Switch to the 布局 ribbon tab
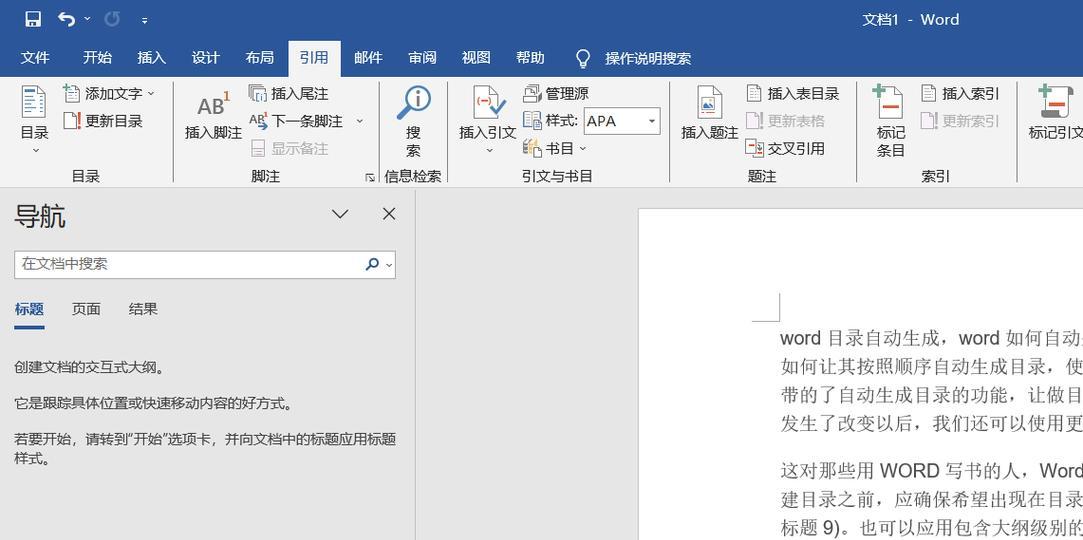 coord(260,58)
